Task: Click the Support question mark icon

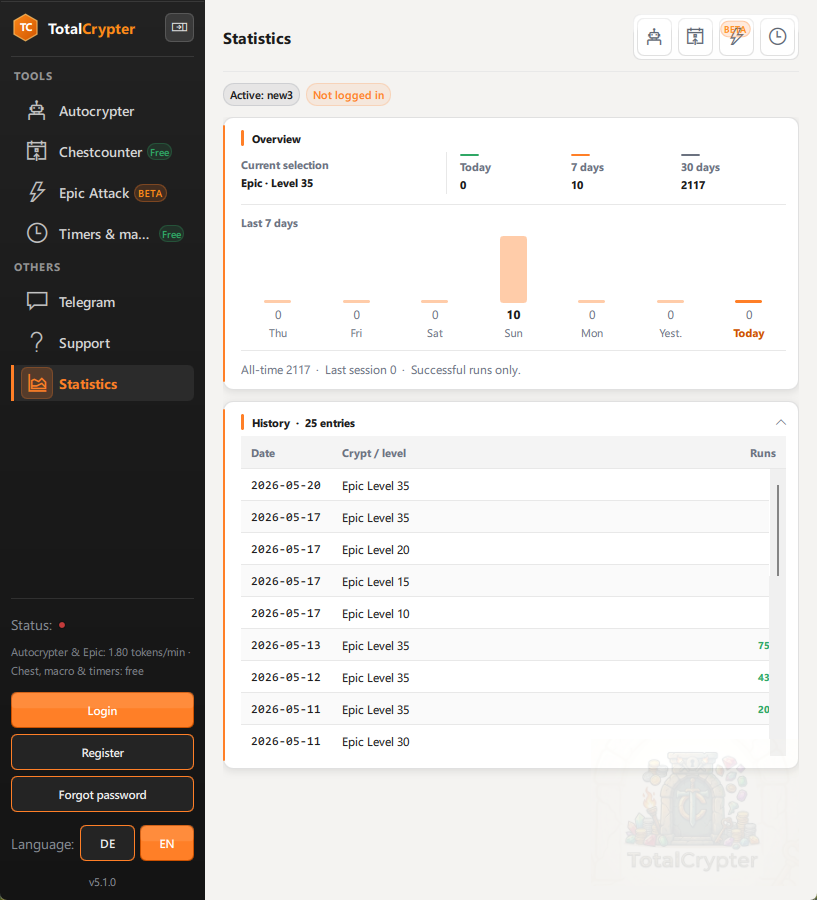Action: [37, 343]
